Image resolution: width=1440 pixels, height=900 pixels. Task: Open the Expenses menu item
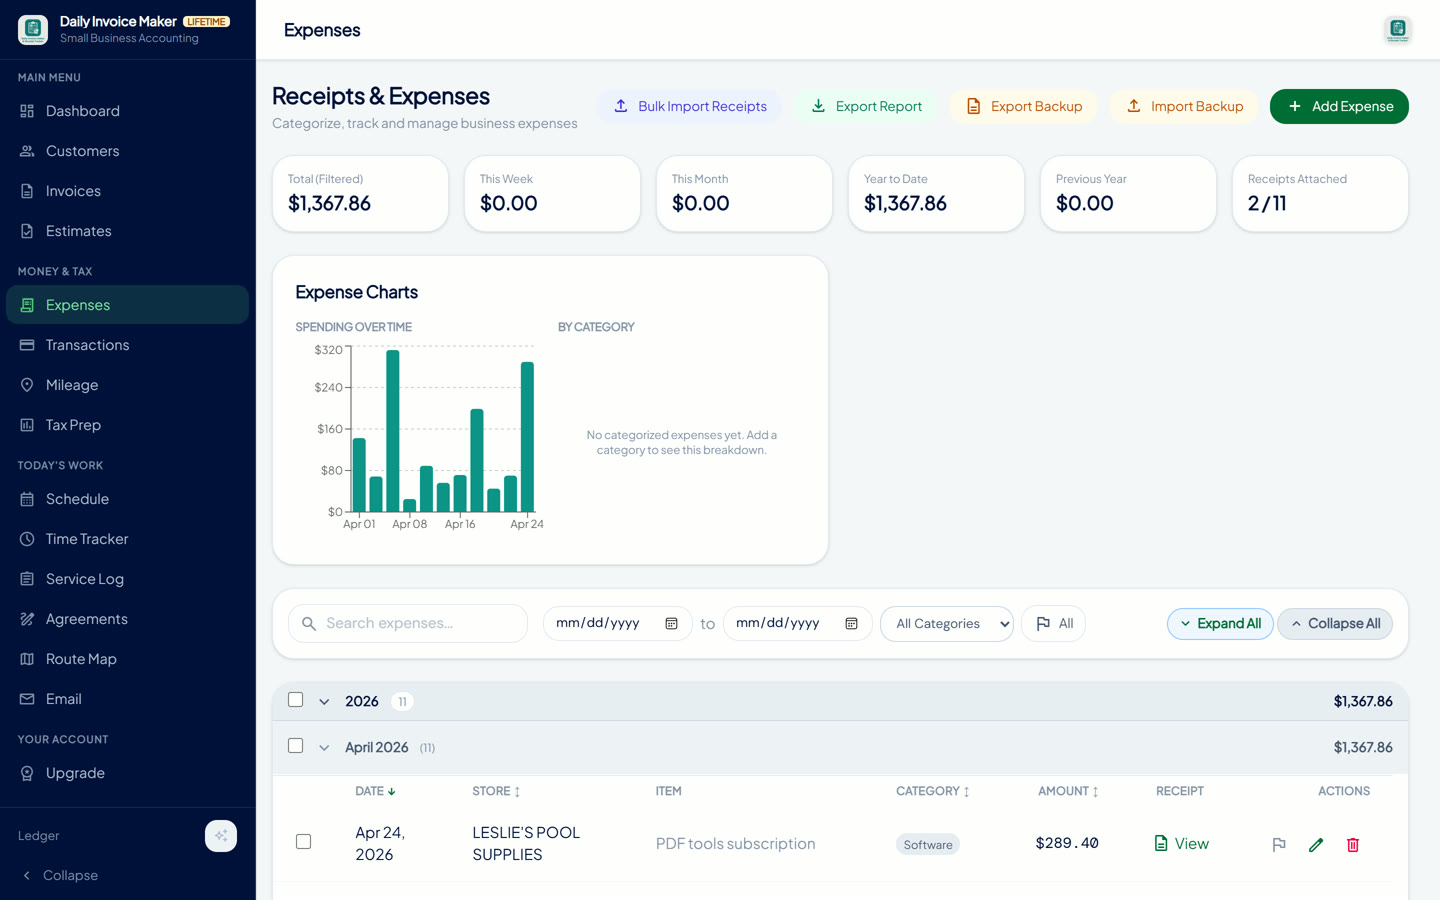pyautogui.click(x=127, y=305)
